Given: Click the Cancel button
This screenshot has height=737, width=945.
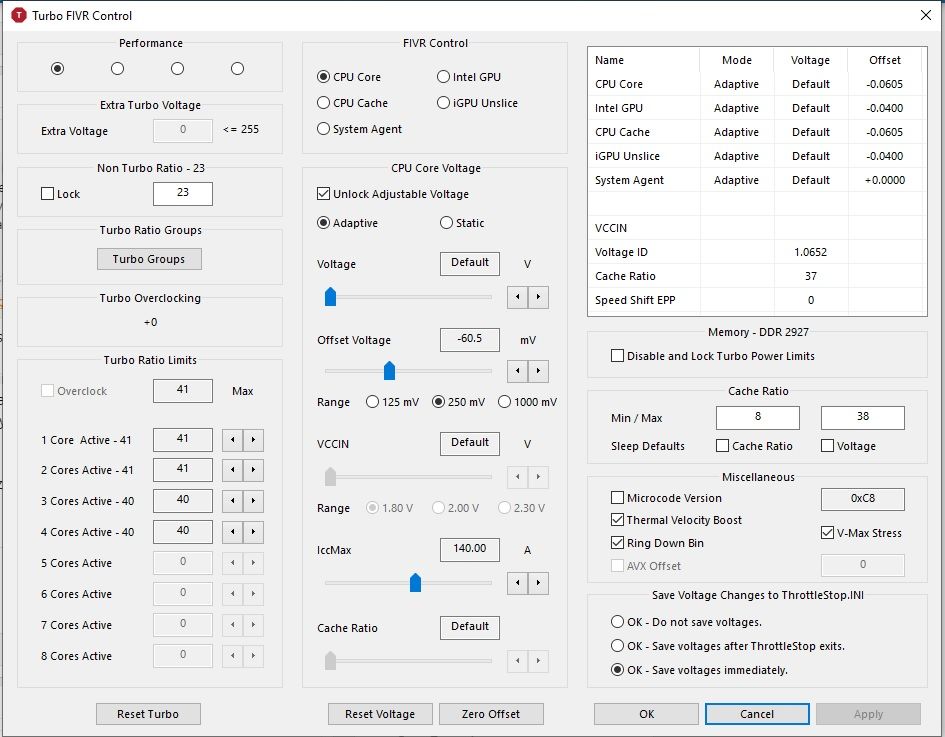Looking at the screenshot, I should (x=757, y=714).
